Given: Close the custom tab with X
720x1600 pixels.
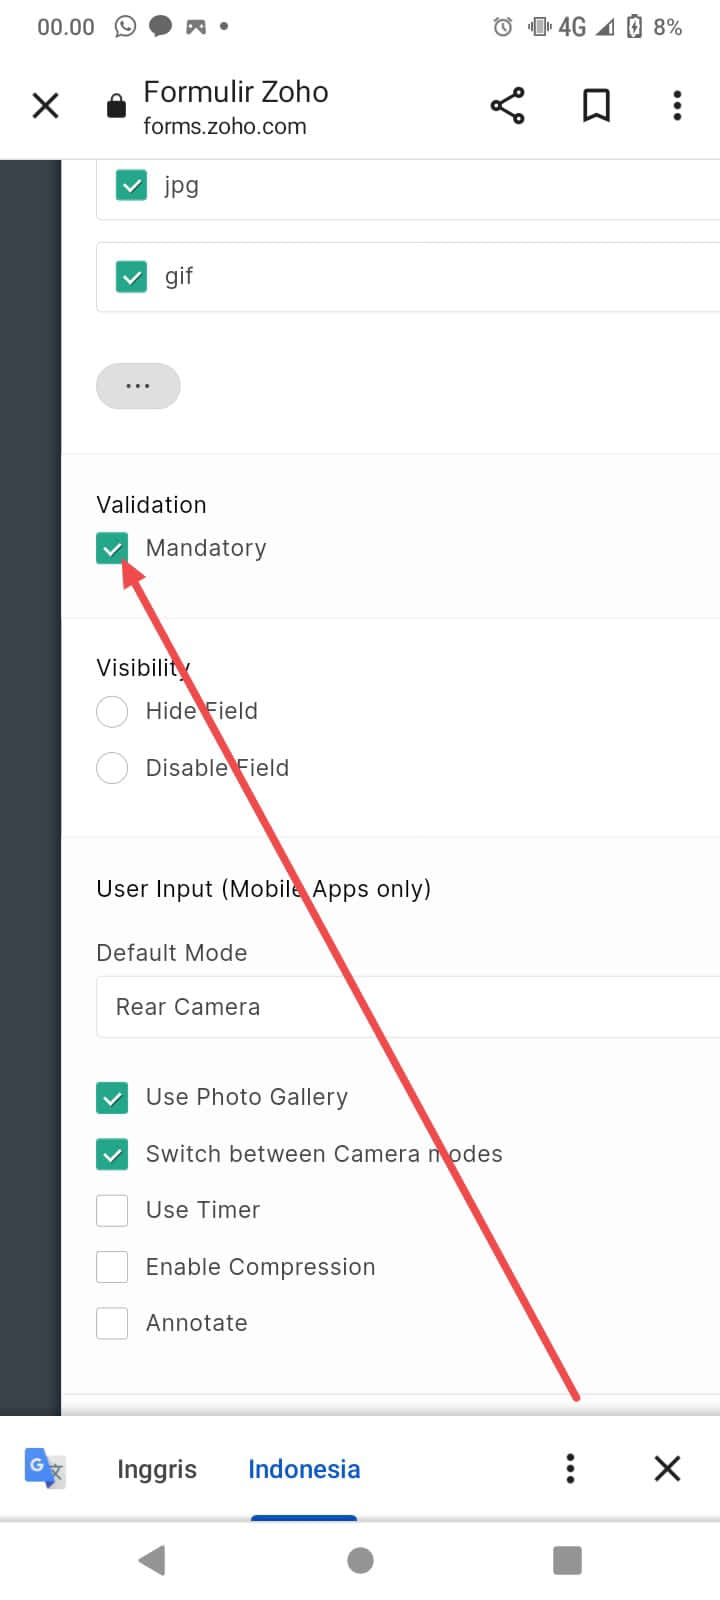Looking at the screenshot, I should 45,105.
